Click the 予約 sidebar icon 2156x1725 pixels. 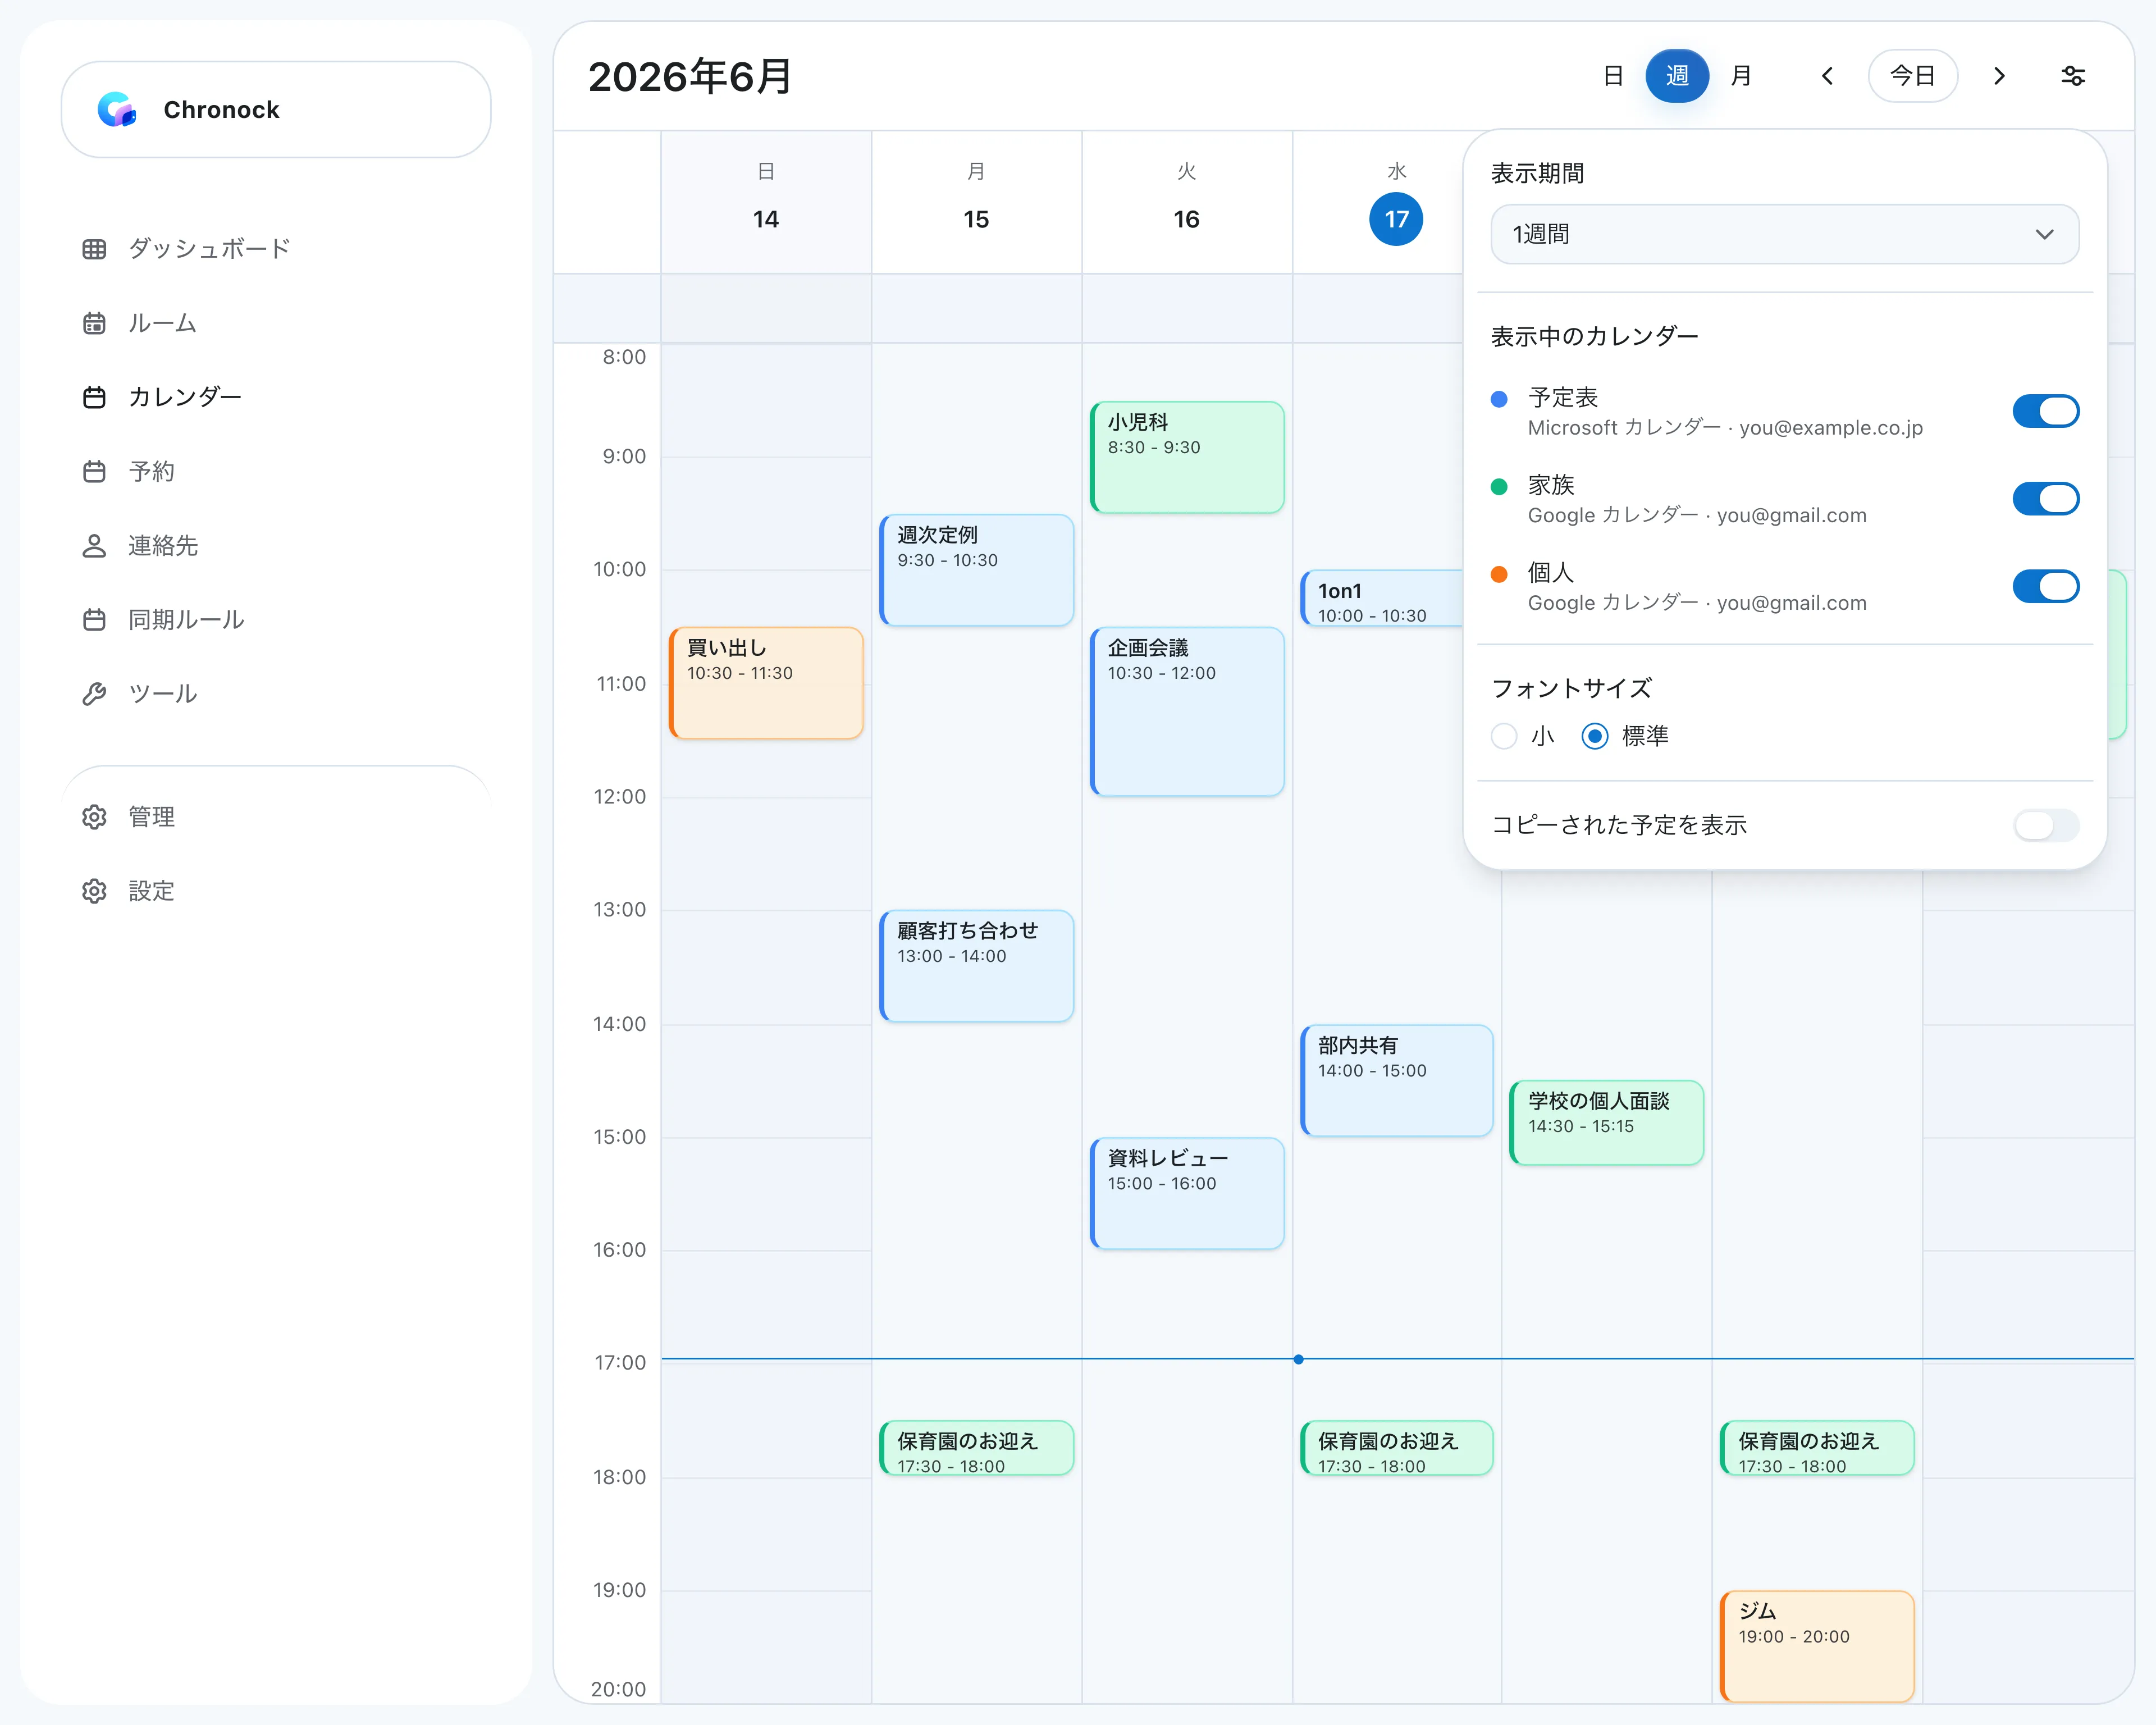tap(94, 471)
